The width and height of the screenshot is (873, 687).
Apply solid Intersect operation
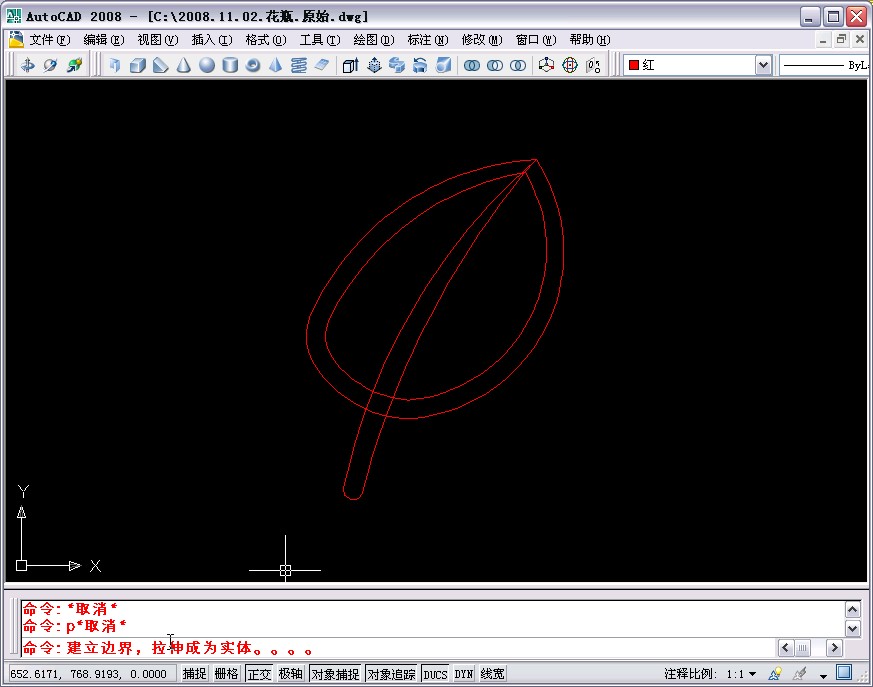pos(518,65)
